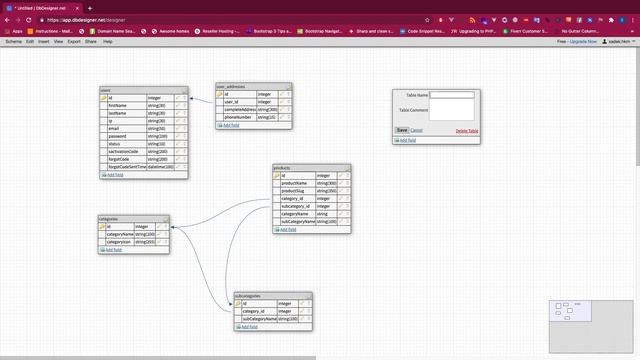The image size is (640, 360).
Task: Open the Export menu
Action: point(74,42)
